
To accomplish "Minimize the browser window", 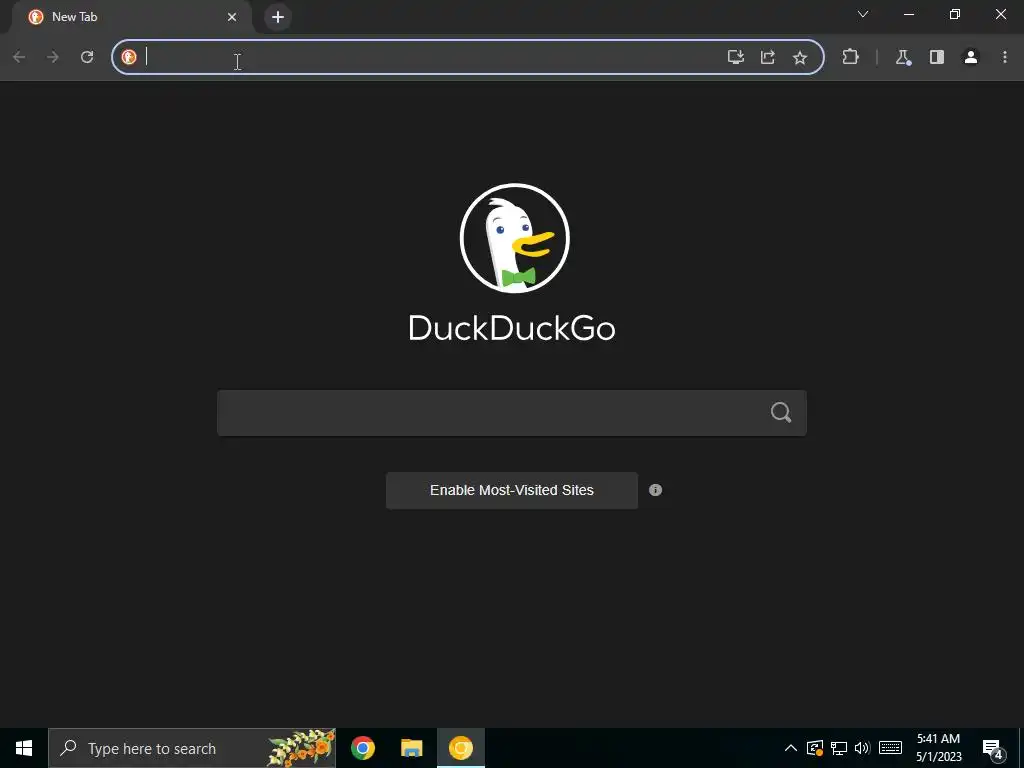I will pos(909,14).
